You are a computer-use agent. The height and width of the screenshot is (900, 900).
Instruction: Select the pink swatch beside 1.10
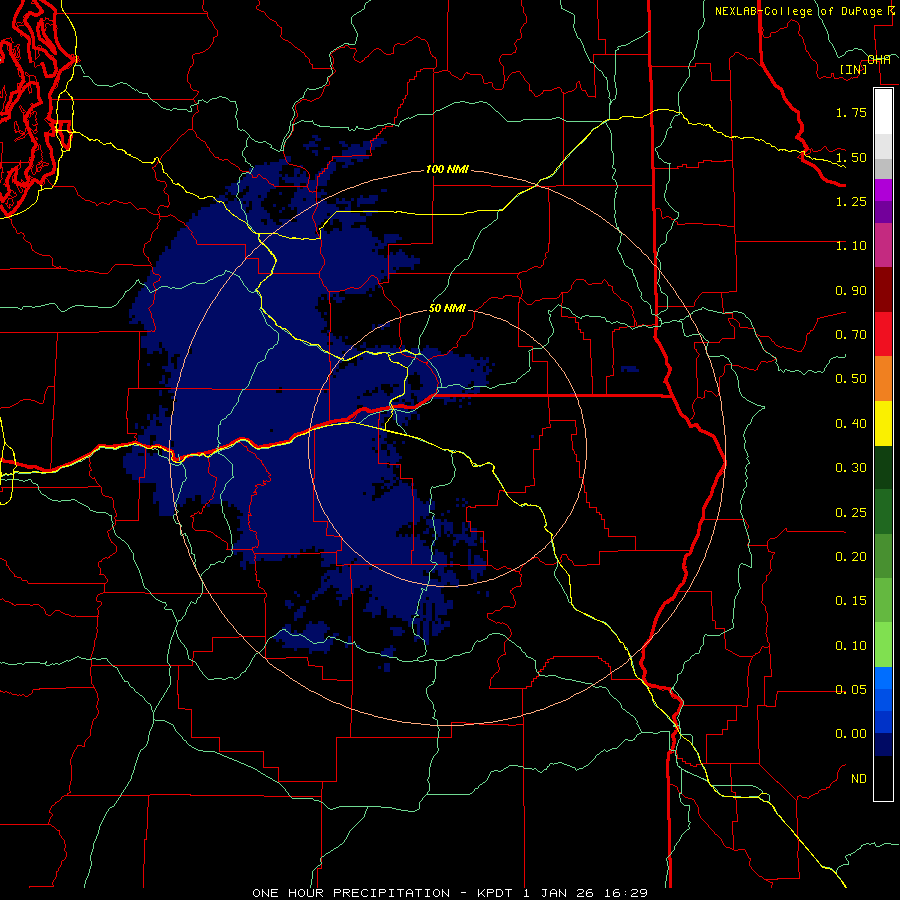(883, 246)
